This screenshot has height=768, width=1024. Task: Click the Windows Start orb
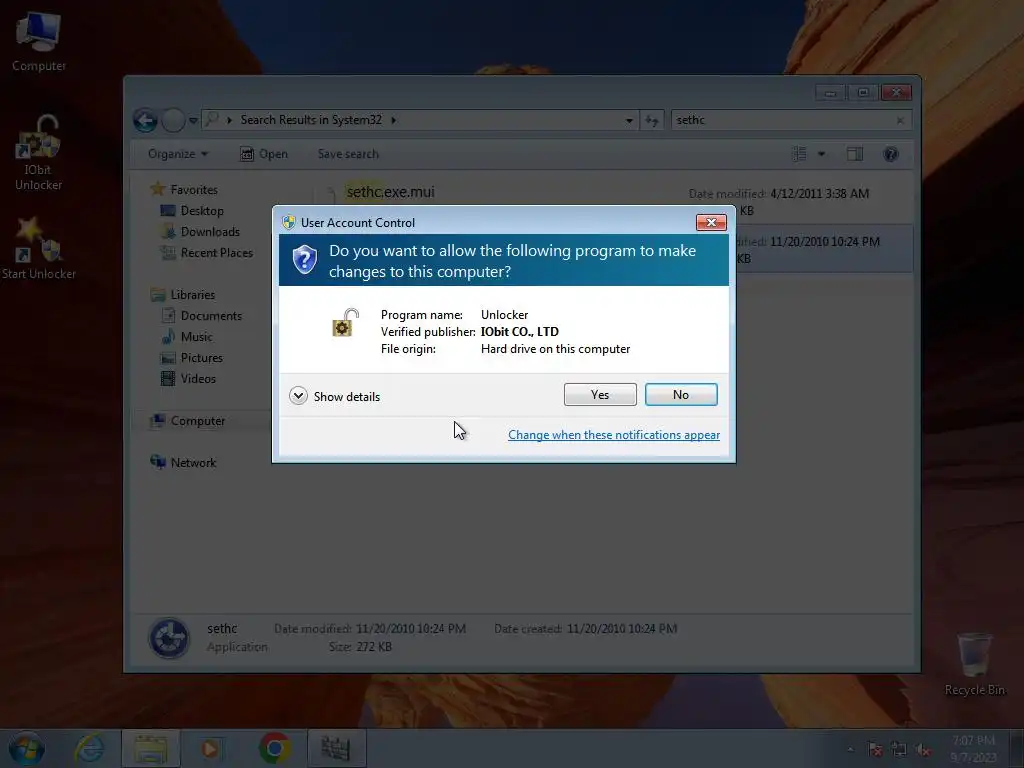coord(27,748)
